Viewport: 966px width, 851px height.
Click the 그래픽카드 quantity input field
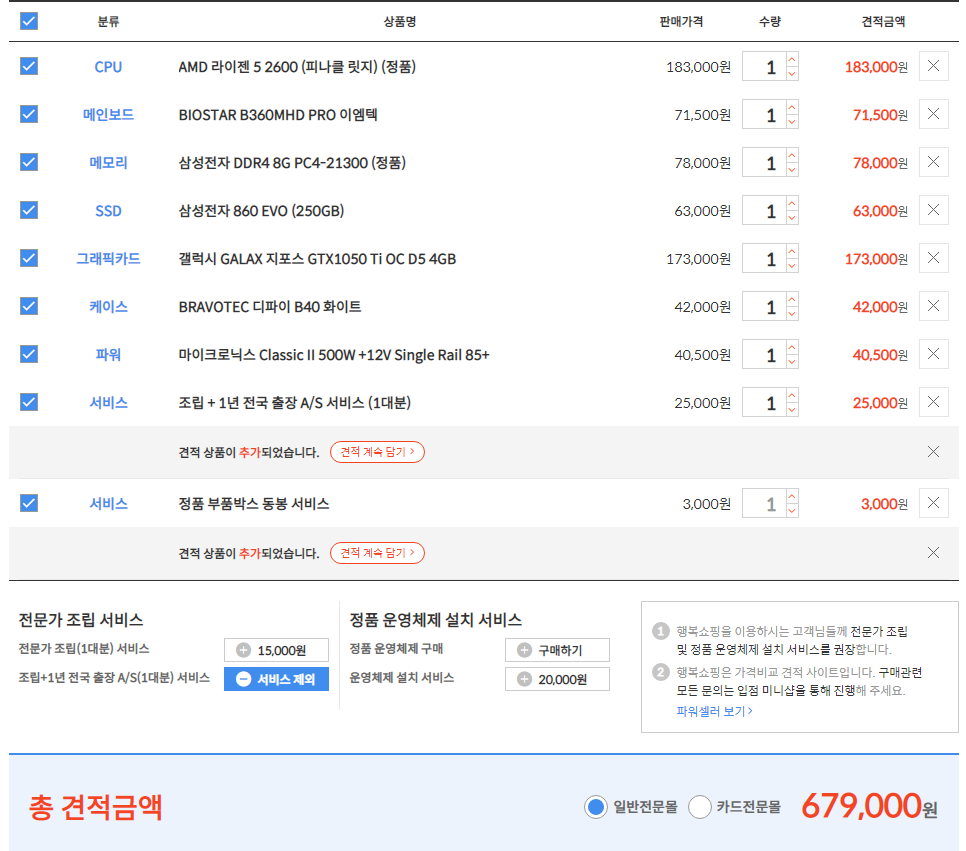(x=765, y=259)
